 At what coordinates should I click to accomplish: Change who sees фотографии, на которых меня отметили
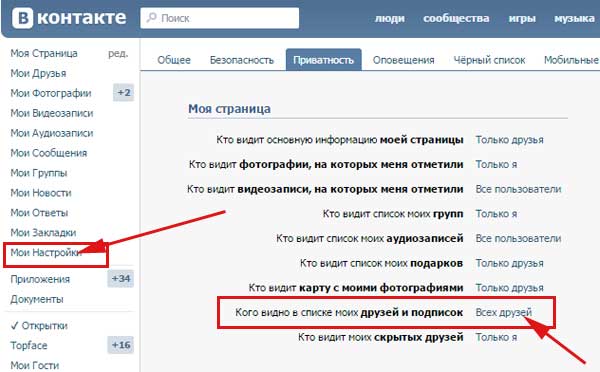[496, 165]
